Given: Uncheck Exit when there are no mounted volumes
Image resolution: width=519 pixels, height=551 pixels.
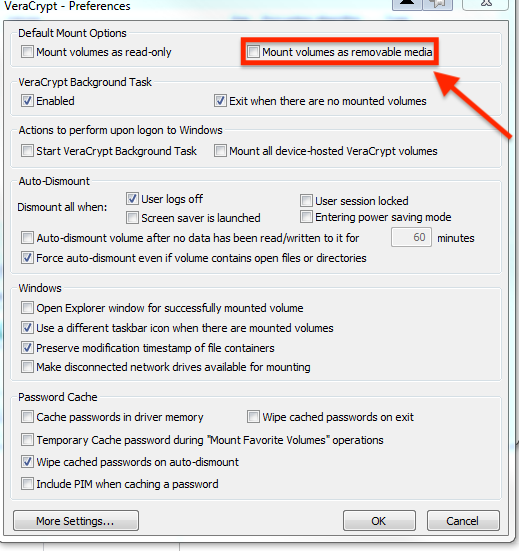Looking at the screenshot, I should point(220,101).
